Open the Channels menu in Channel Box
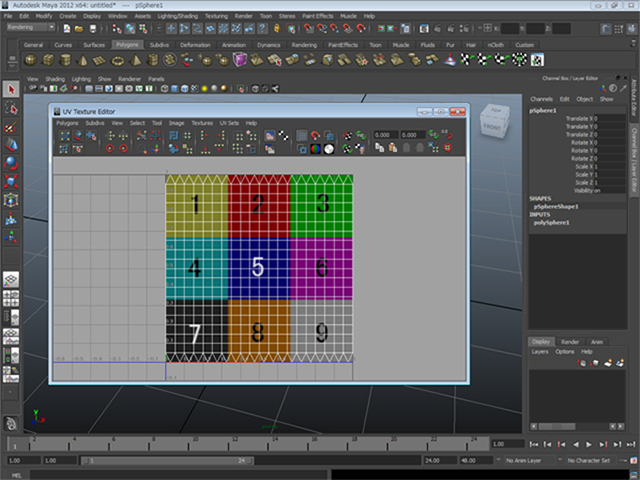The image size is (640, 480). 541,99
